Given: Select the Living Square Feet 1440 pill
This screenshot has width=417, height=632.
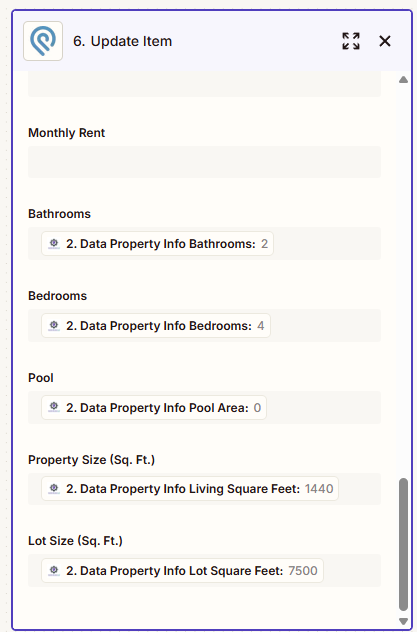Looking at the screenshot, I should 190,489.
